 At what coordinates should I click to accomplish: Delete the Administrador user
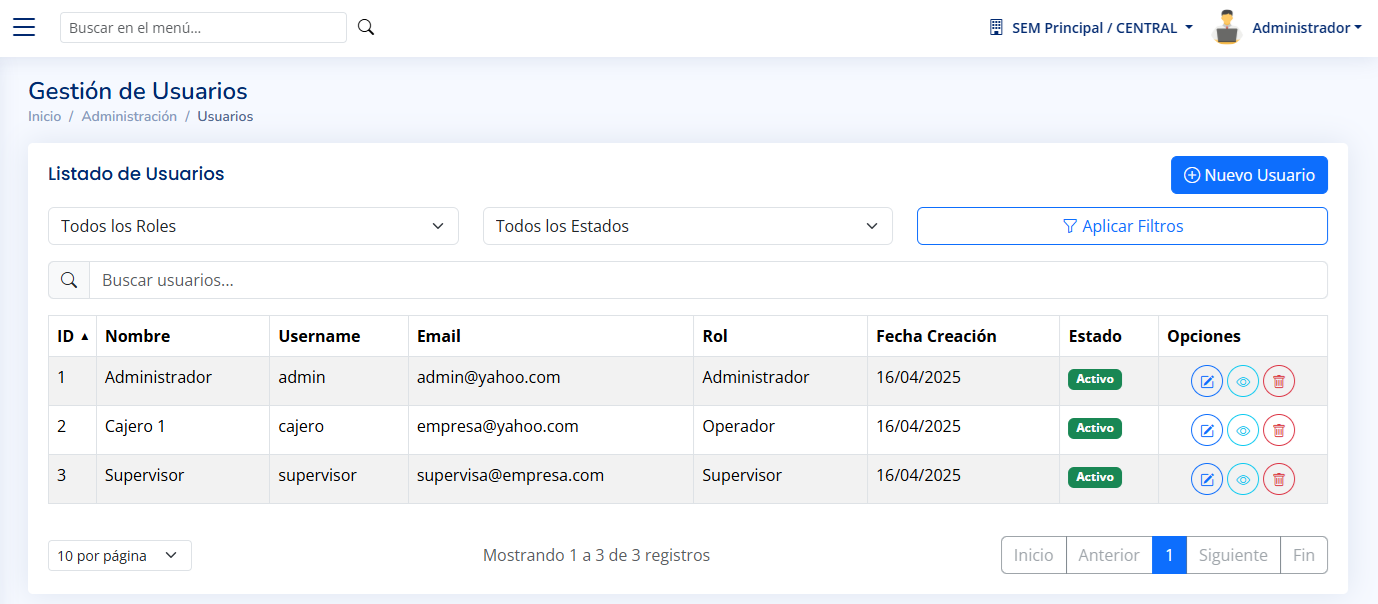(x=1279, y=381)
